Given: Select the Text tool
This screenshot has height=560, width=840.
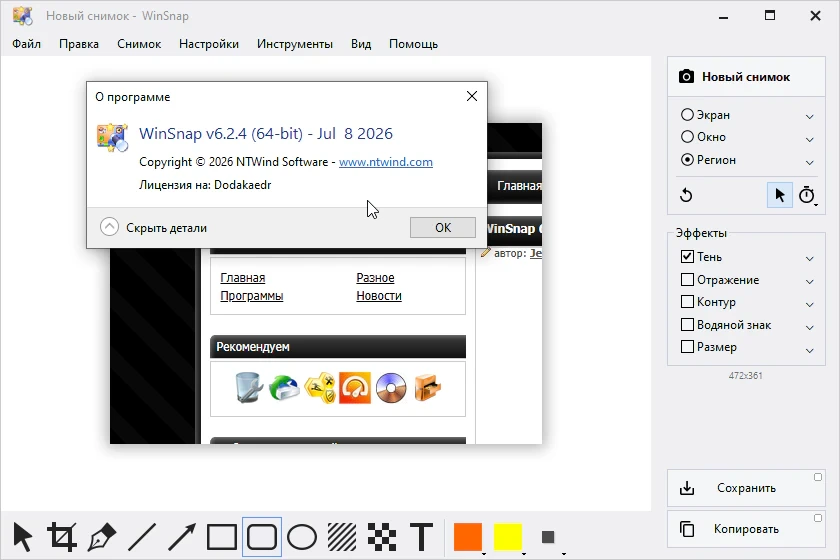Looking at the screenshot, I should coord(422,537).
